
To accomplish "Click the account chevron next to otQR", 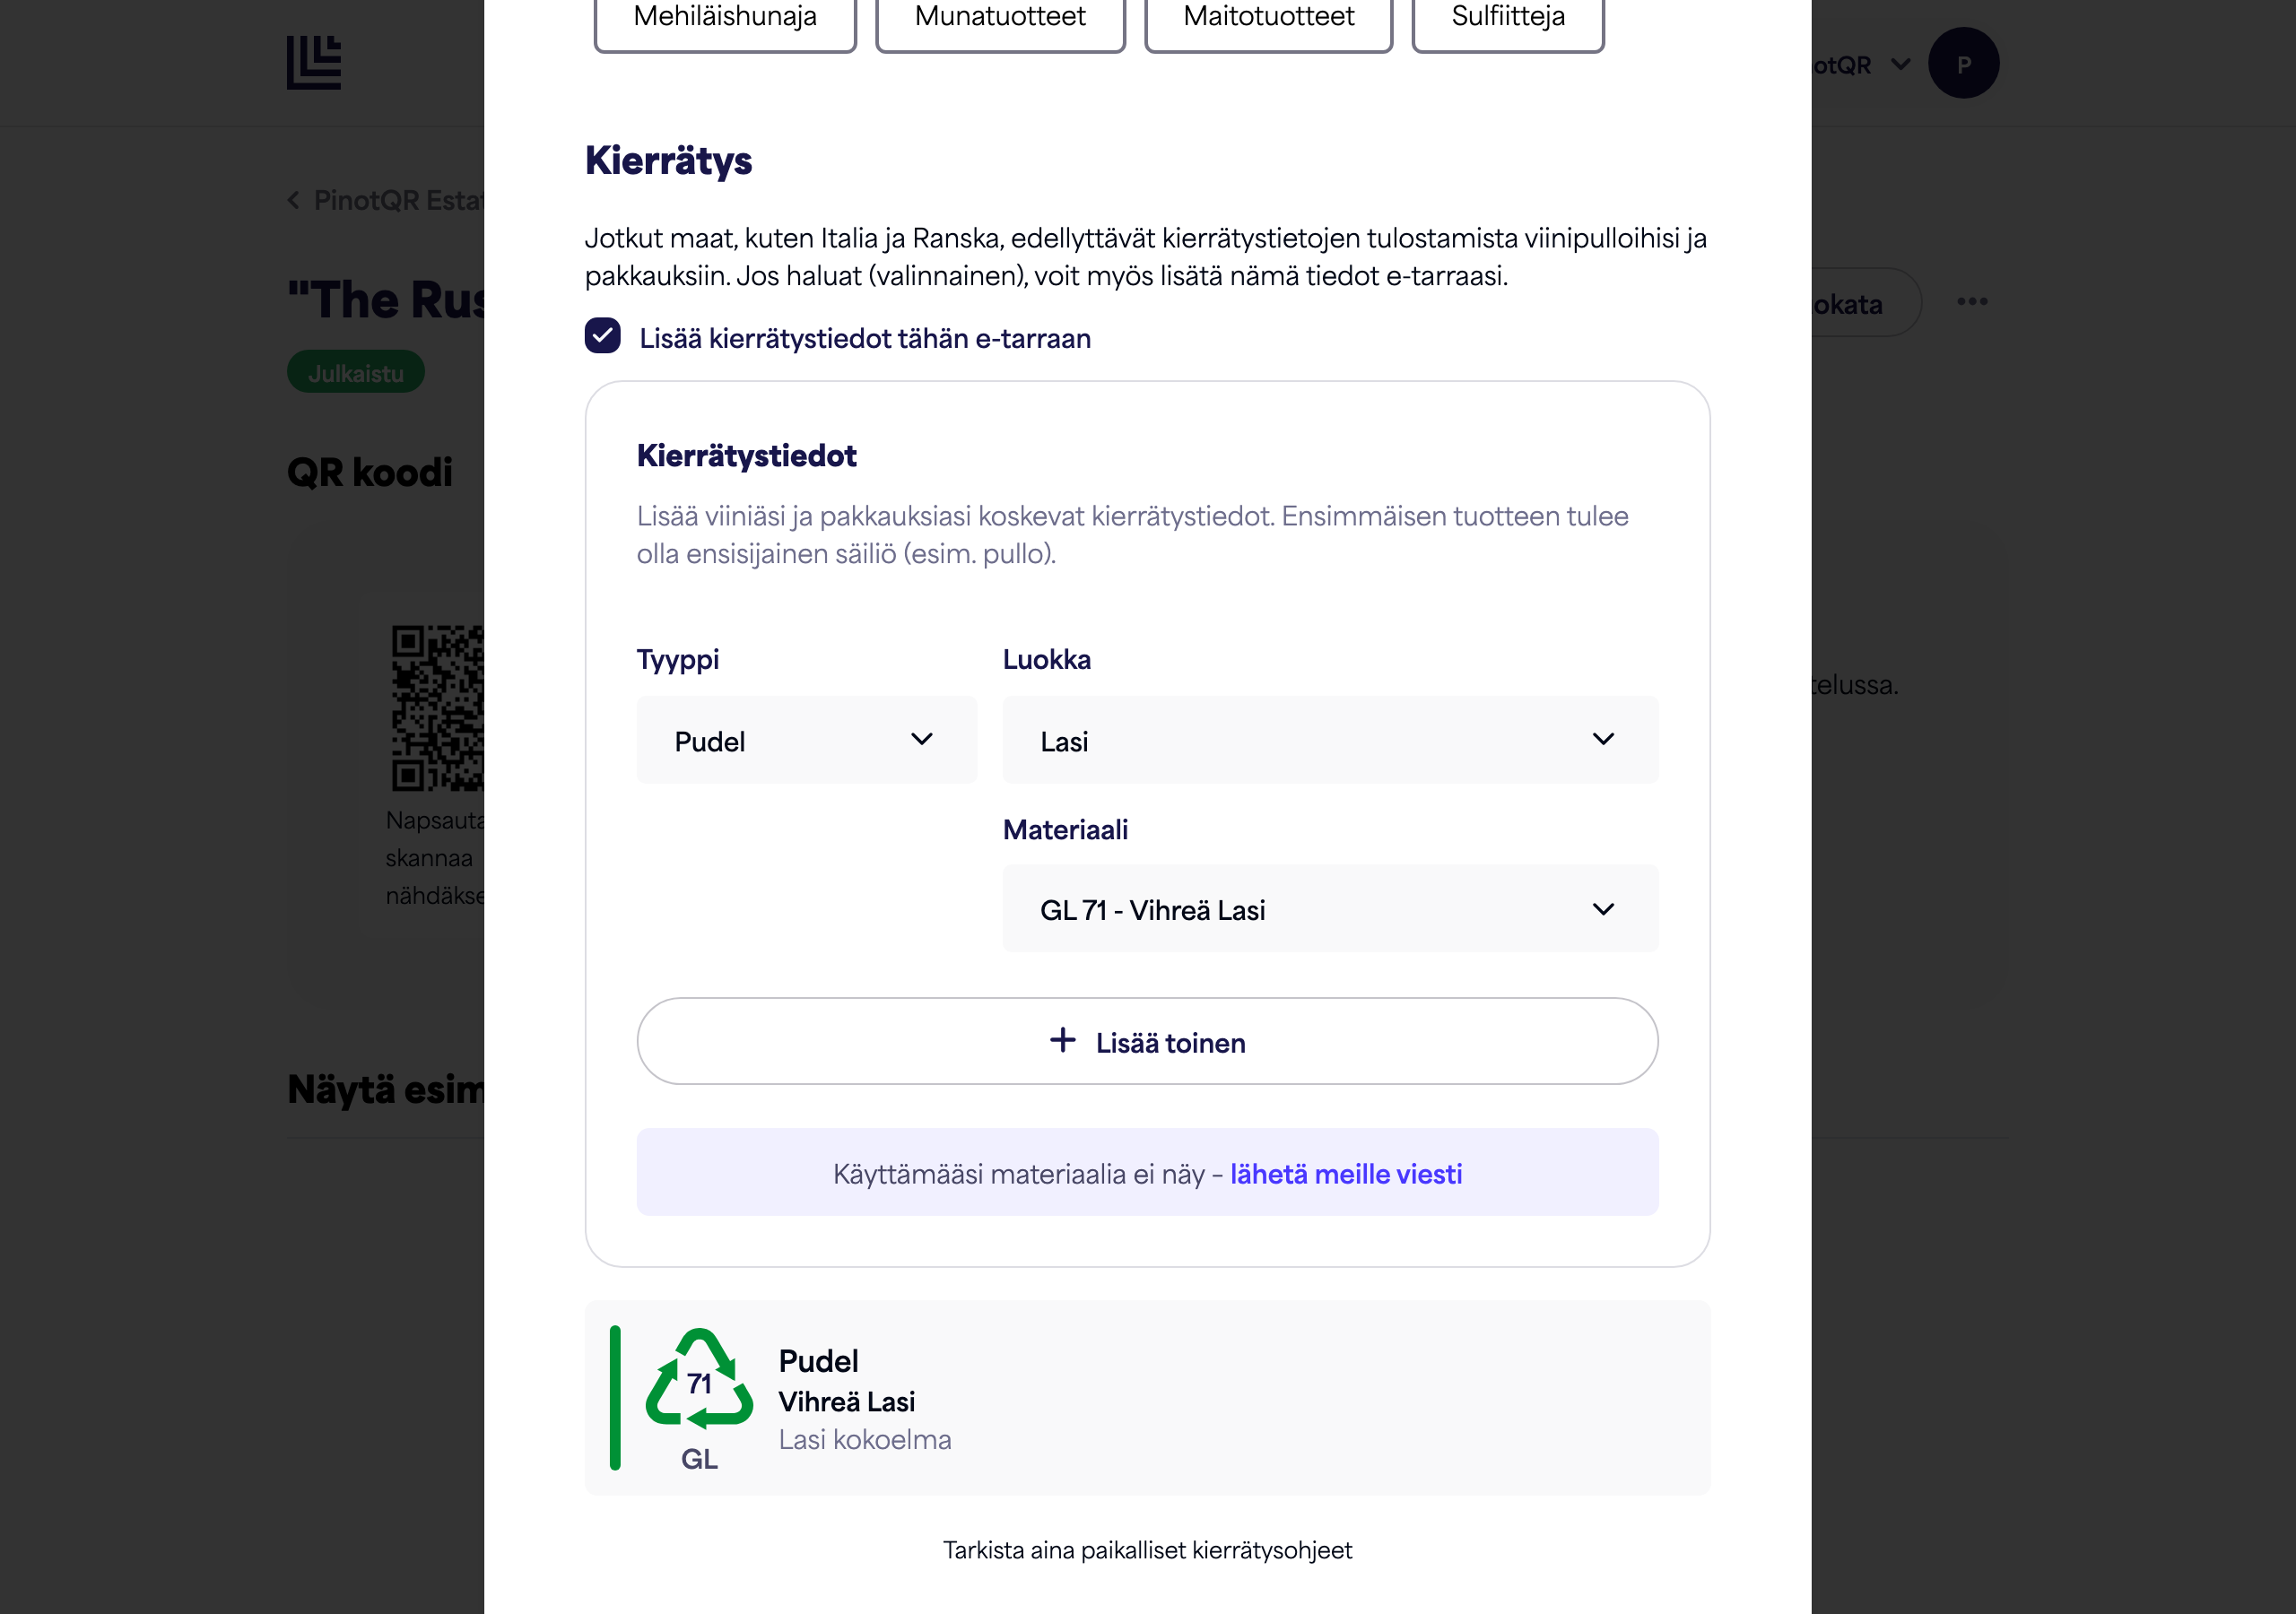I will tap(1901, 64).
